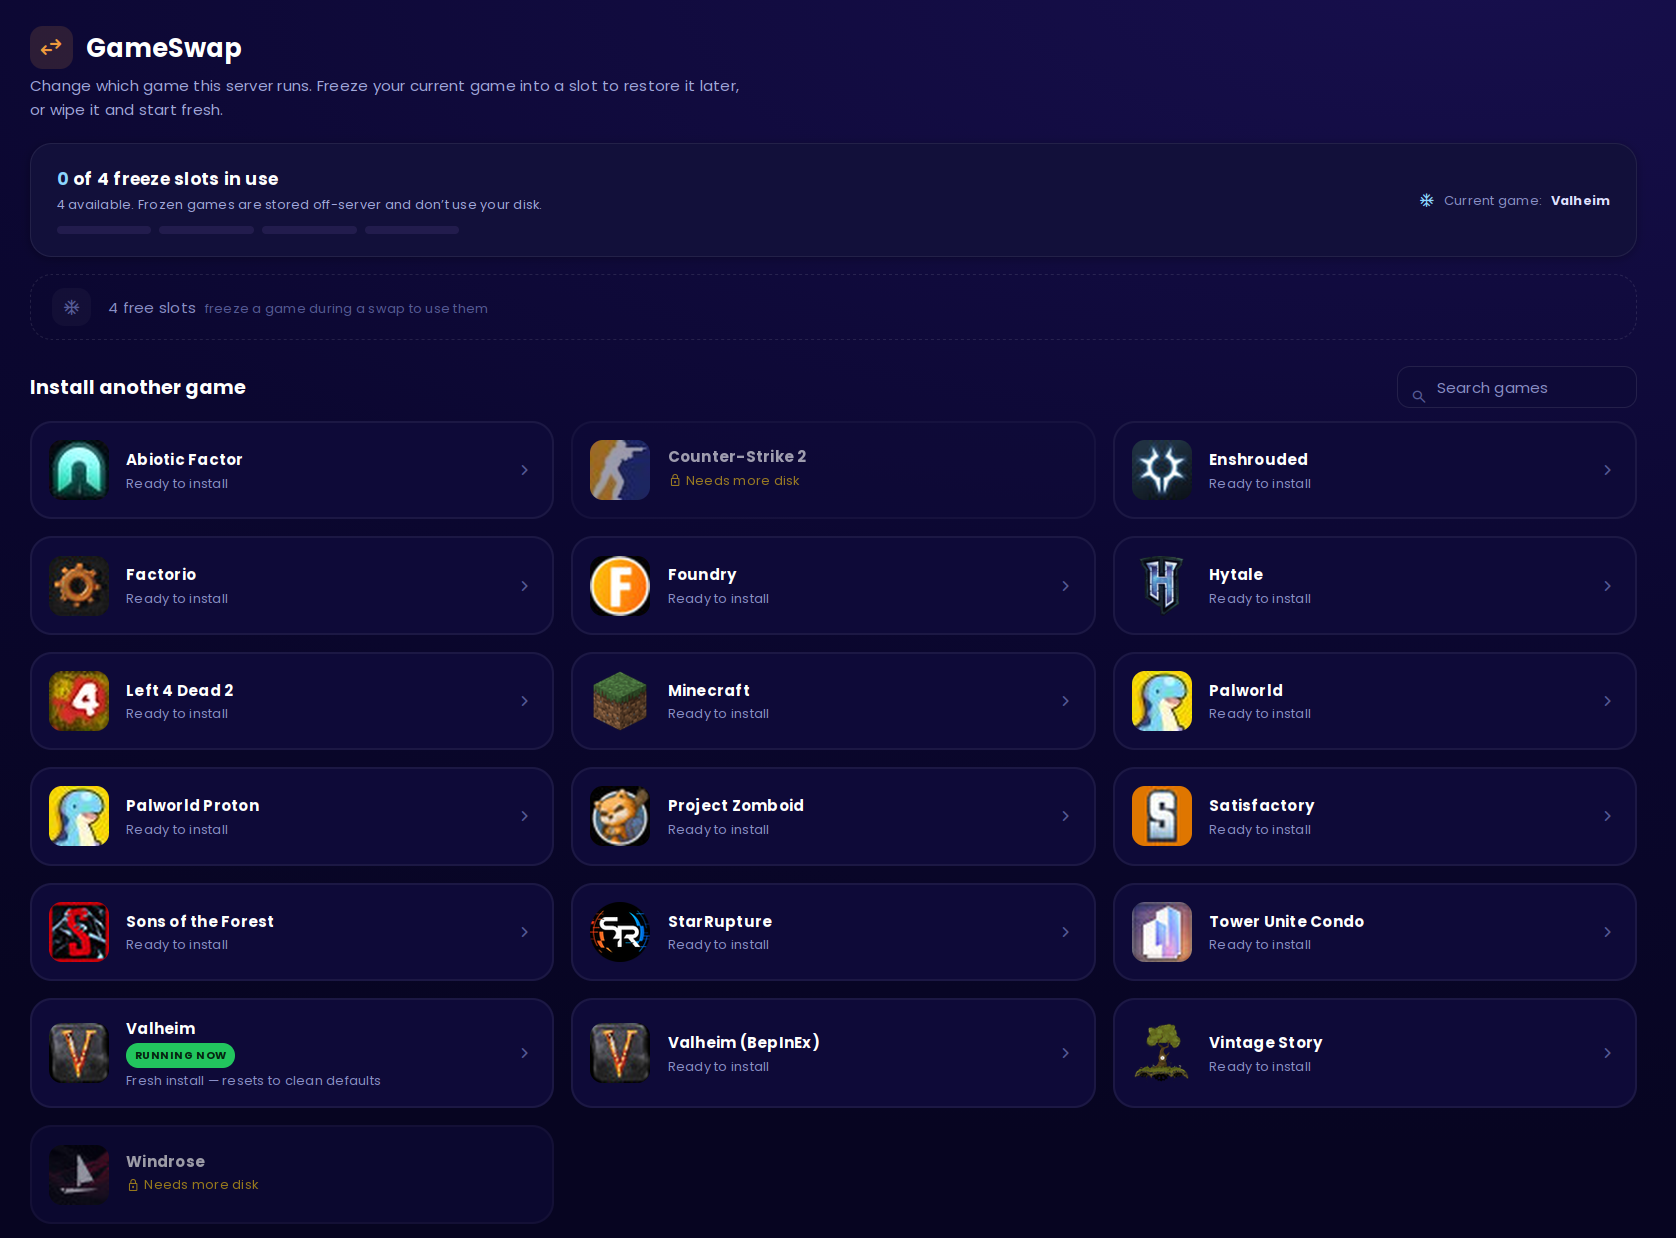Click the Tower Unite Condo icon
Screen dimensions: 1676x1238
1162,932
